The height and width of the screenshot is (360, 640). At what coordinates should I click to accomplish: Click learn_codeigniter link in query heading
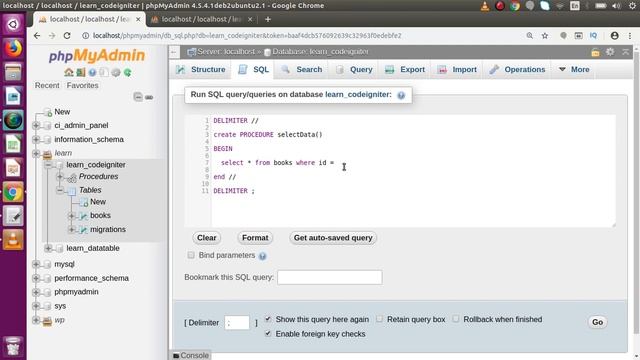(358, 95)
